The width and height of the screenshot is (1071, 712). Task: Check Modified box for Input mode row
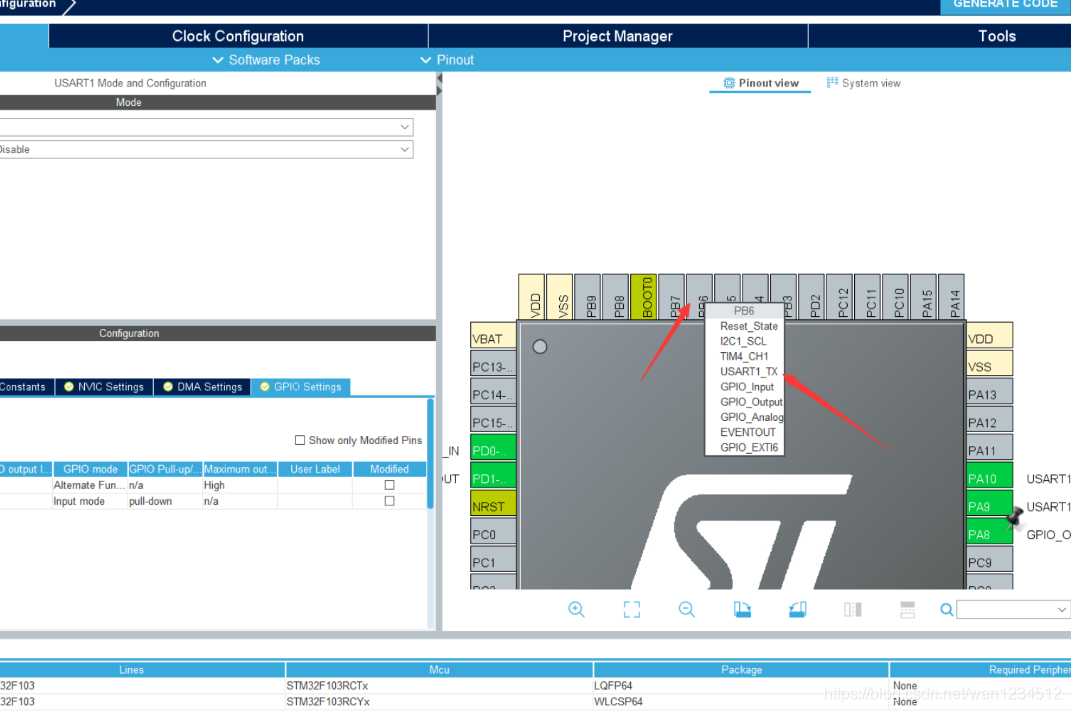(389, 501)
